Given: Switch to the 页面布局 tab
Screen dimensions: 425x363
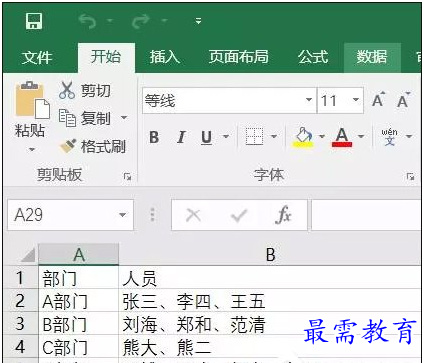Looking at the screenshot, I should 239,57.
